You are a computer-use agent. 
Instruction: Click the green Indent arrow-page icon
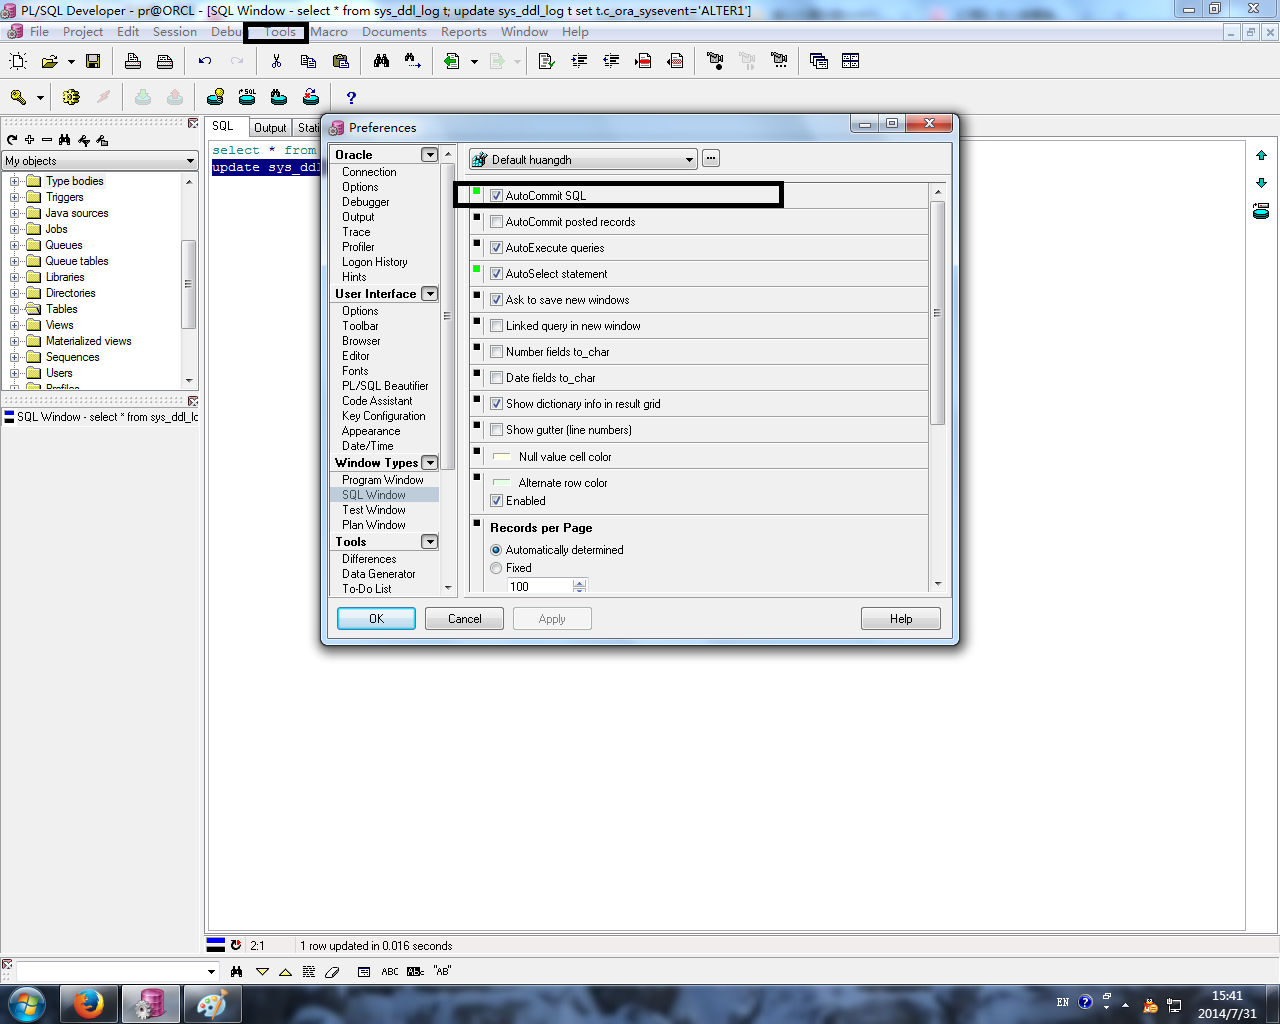[x=452, y=61]
